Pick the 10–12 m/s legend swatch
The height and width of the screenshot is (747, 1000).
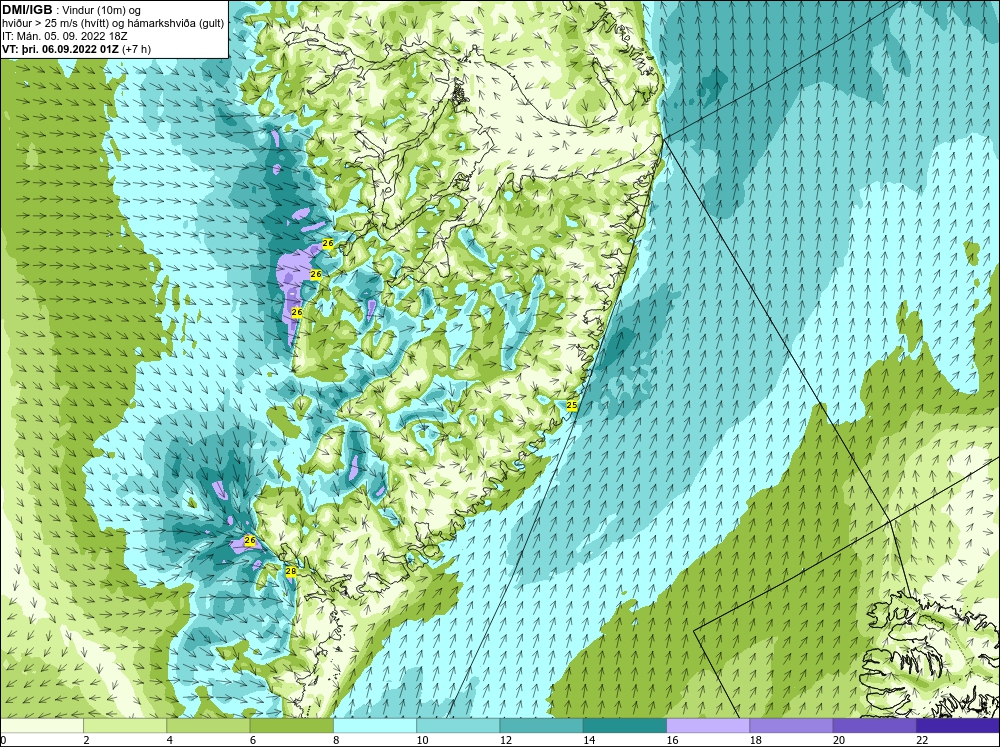pos(458,725)
